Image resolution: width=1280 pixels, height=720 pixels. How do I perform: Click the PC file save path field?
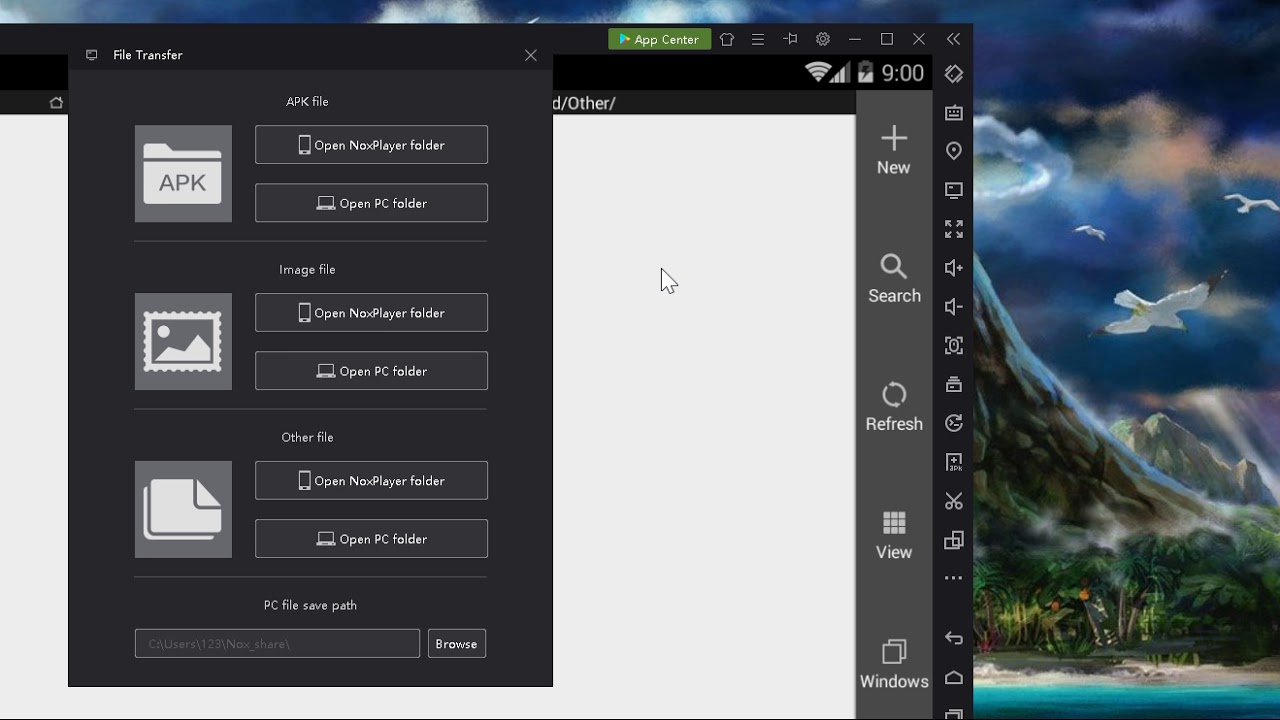coord(277,644)
